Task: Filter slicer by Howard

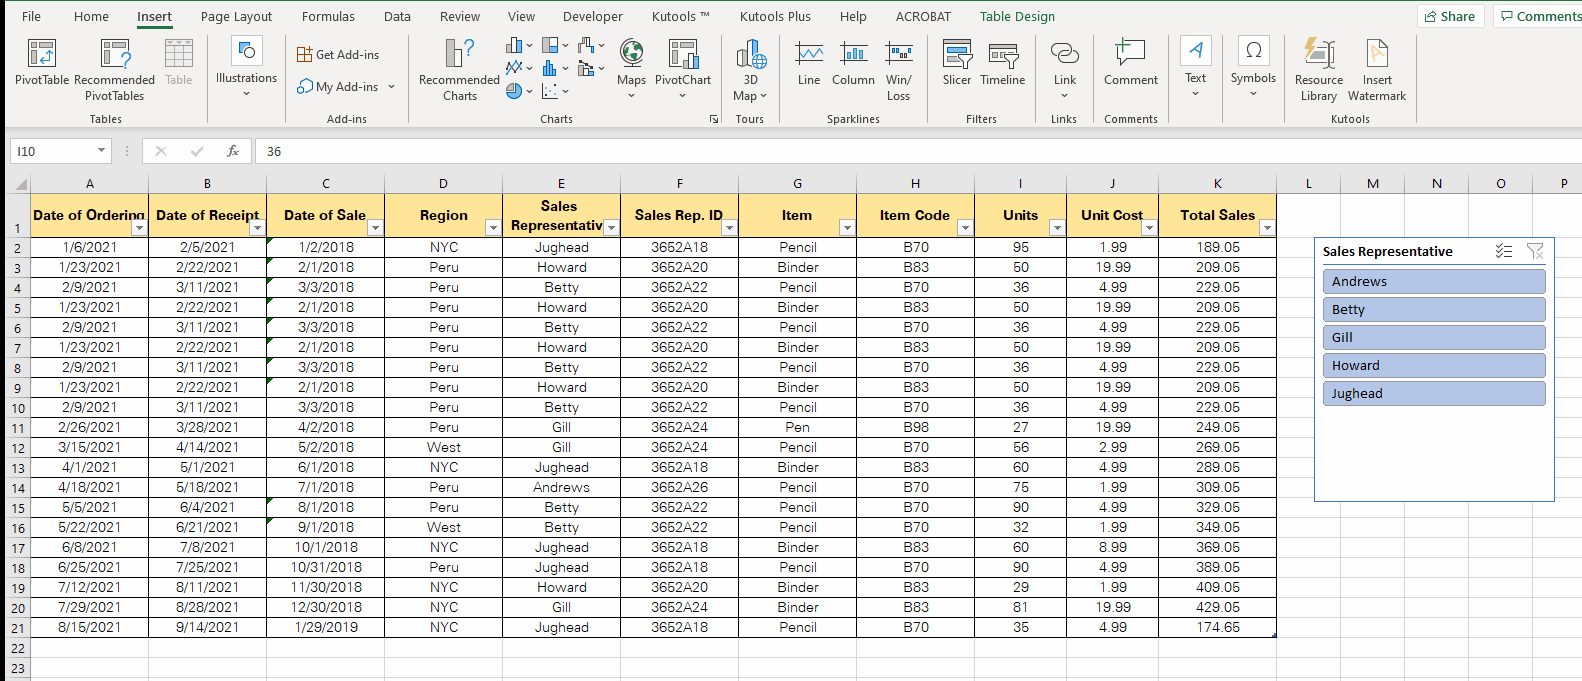Action: (1434, 365)
